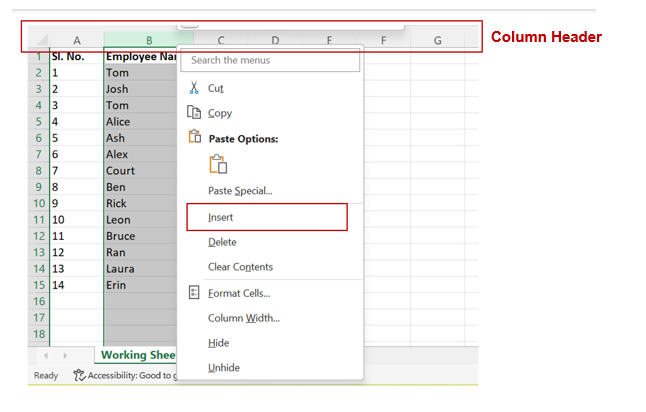Click the cell containing 'Bruce'
This screenshot has height=412, width=646.
click(141, 236)
